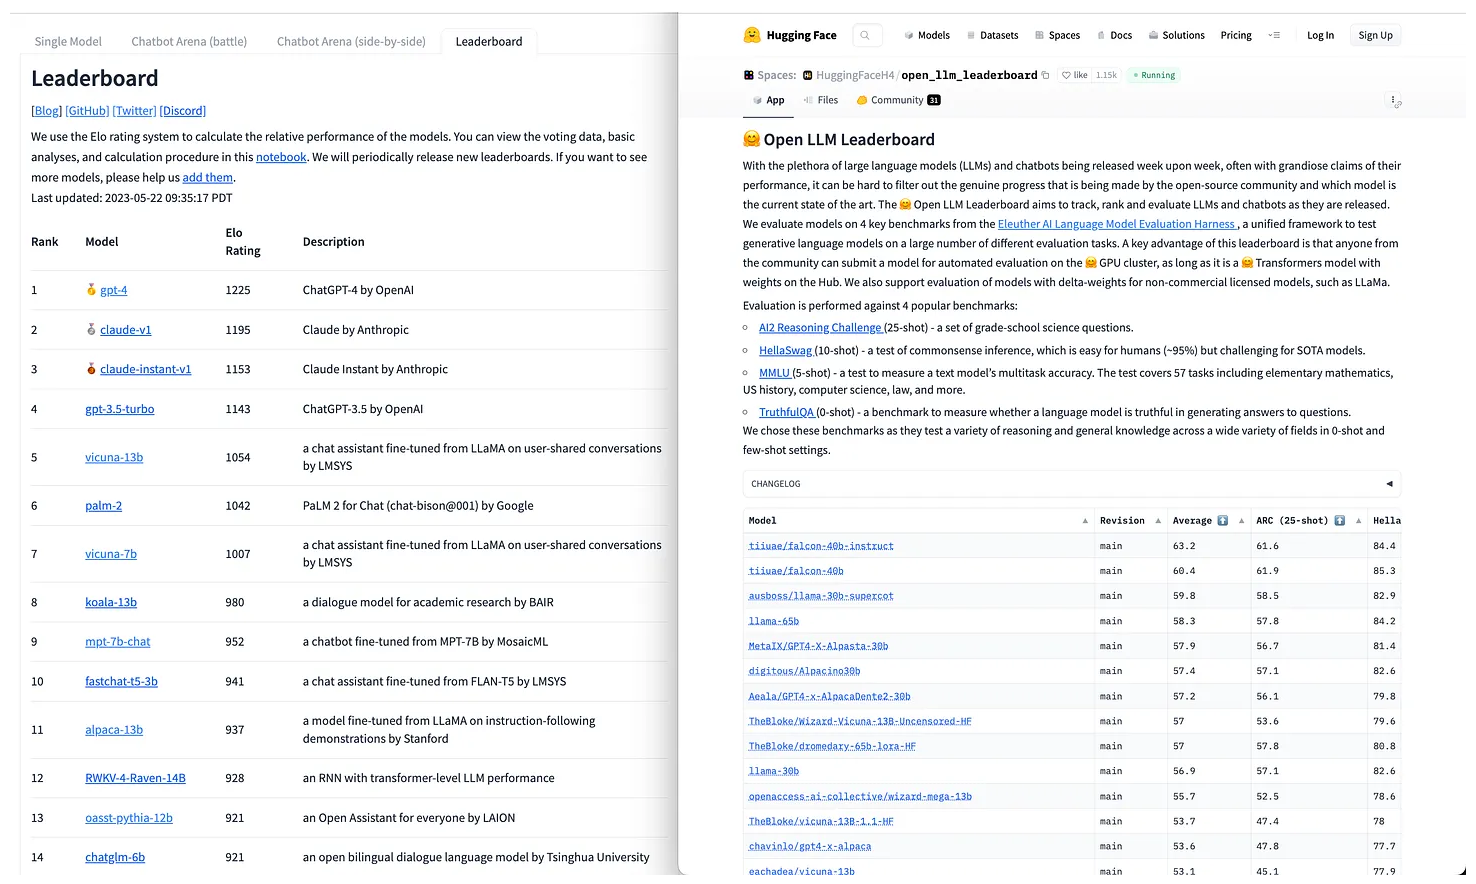Sort table by Model column arrow
Viewport: 1476px width, 884px height.
pos(1085,521)
